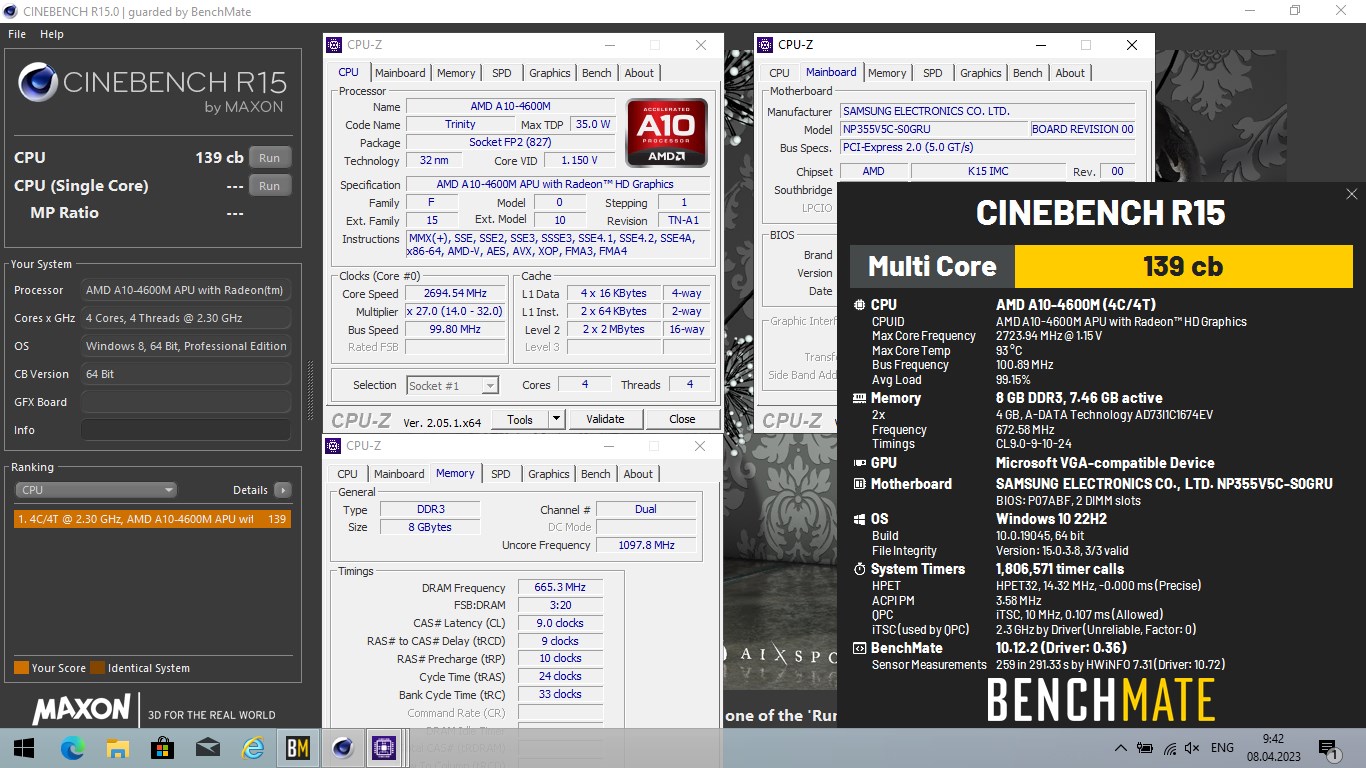Open volume control in system tray
The image size is (1366, 768).
click(1192, 748)
